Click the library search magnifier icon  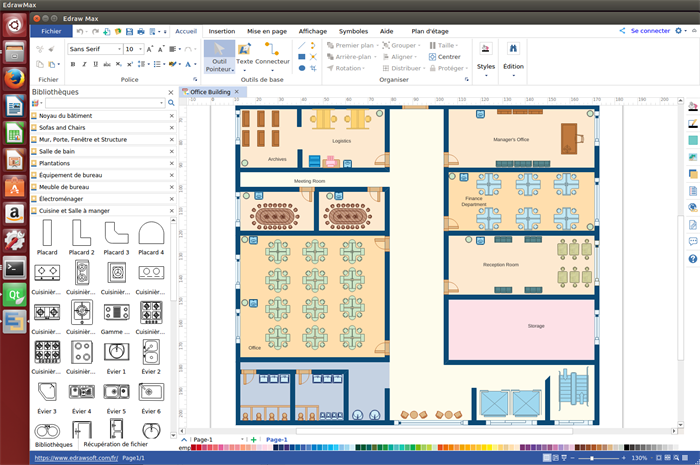click(171, 102)
